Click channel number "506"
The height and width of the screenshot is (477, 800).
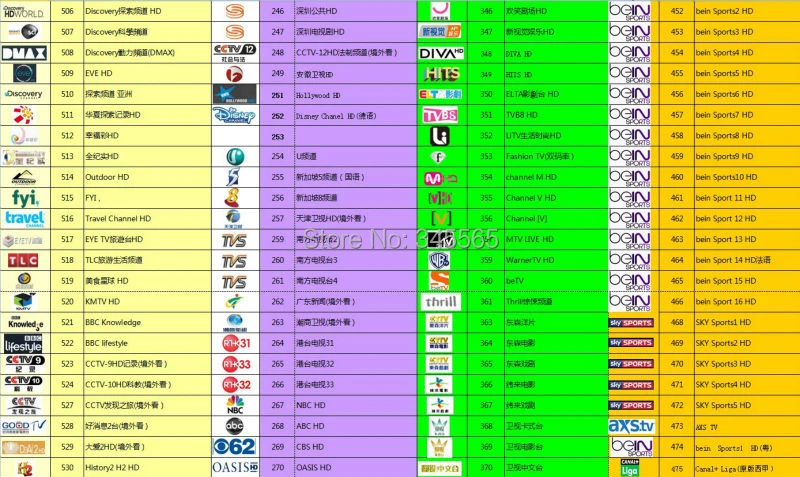pos(67,11)
